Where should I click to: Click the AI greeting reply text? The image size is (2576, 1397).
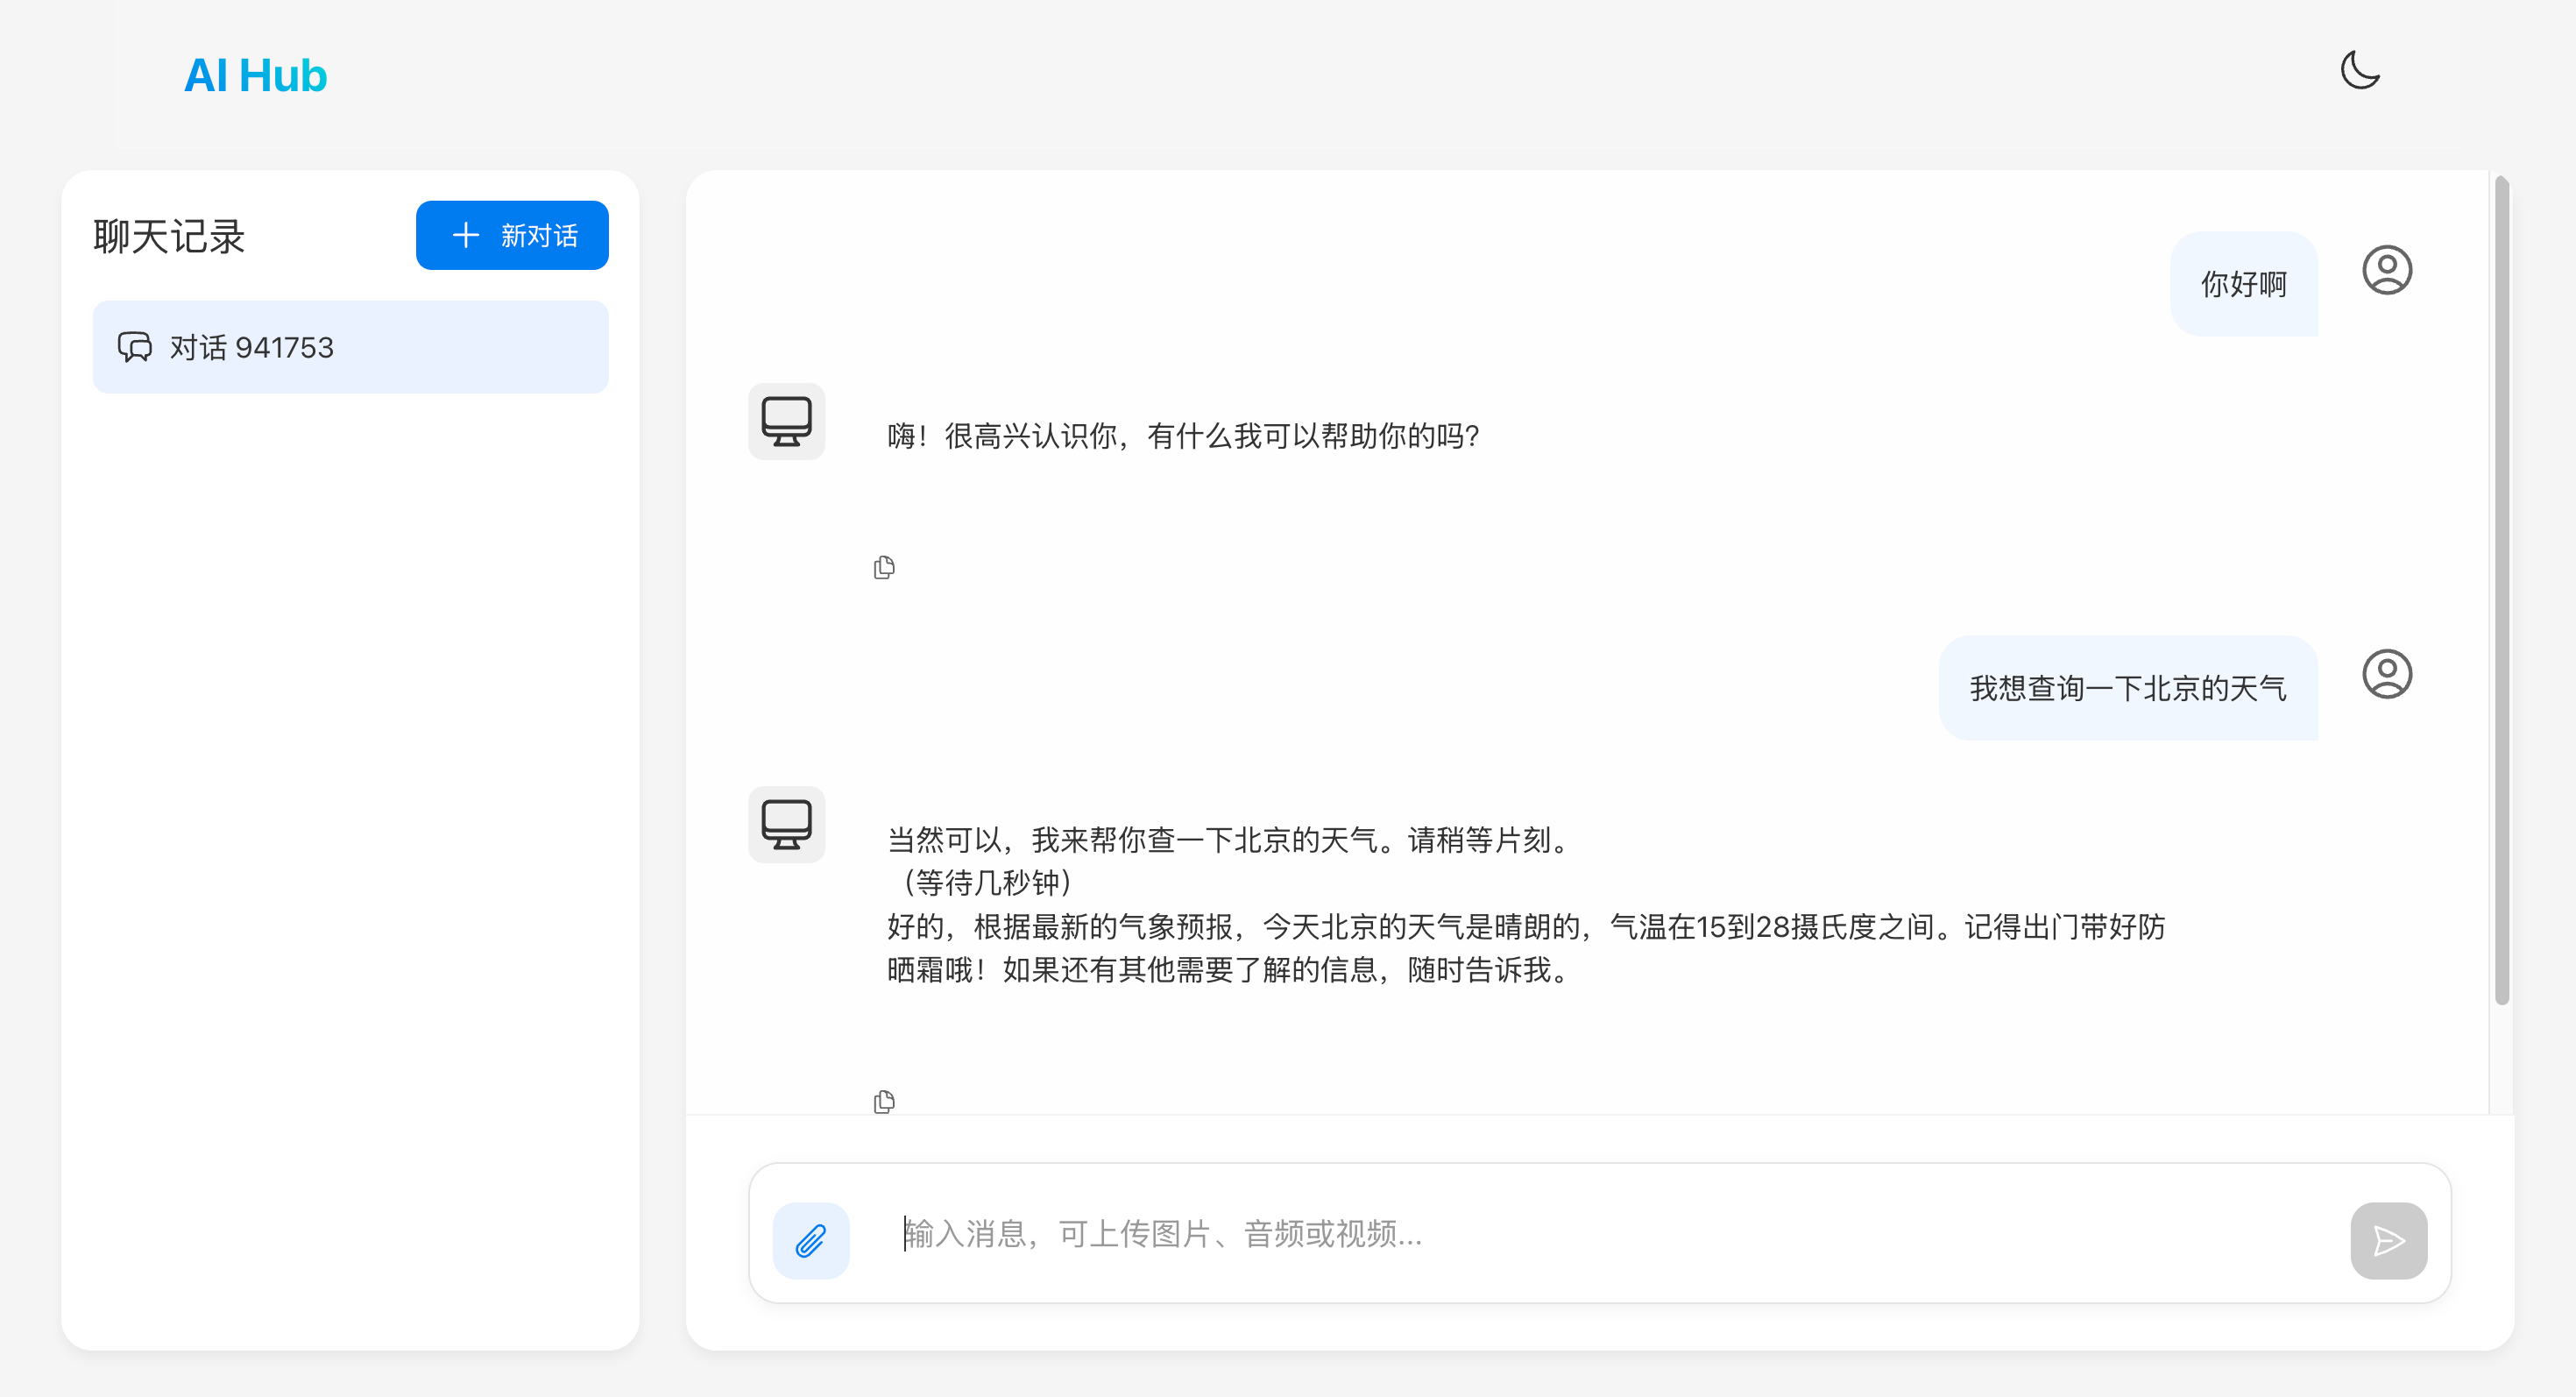click(1182, 436)
